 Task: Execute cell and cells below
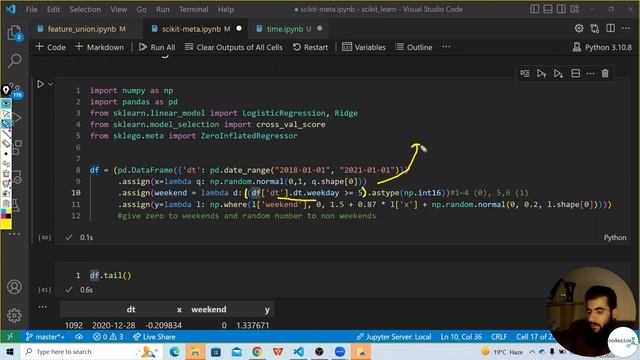[x=558, y=73]
